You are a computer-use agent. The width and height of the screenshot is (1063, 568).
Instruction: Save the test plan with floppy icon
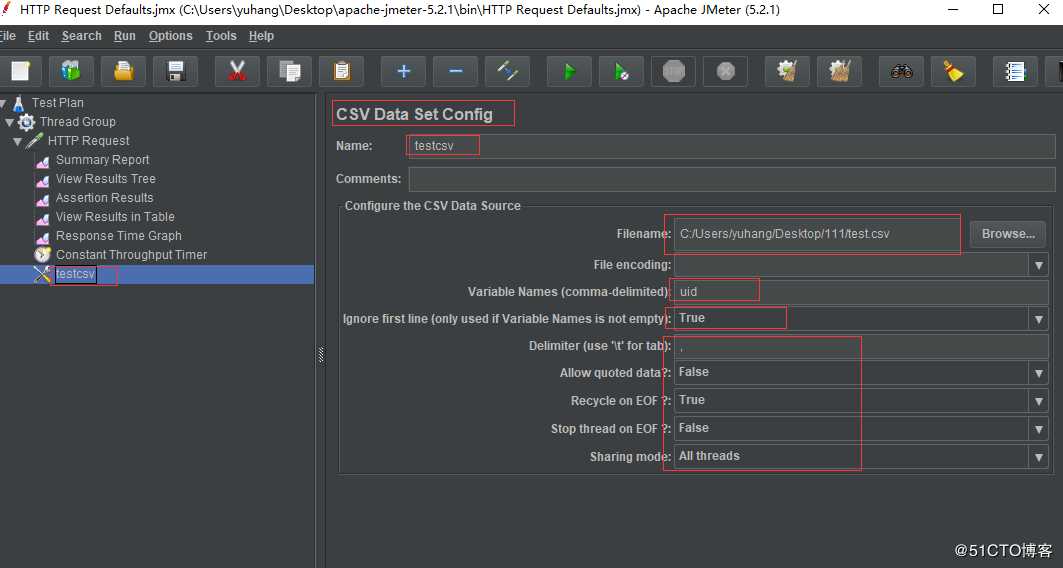pyautogui.click(x=176, y=71)
